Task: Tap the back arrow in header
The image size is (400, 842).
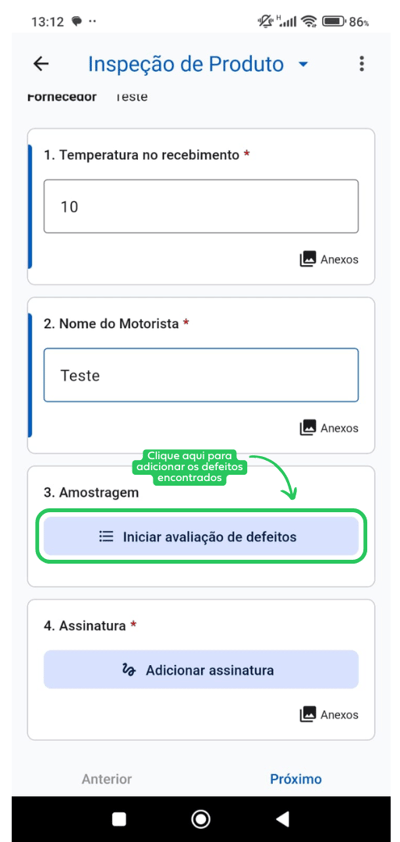Action: pos(41,64)
